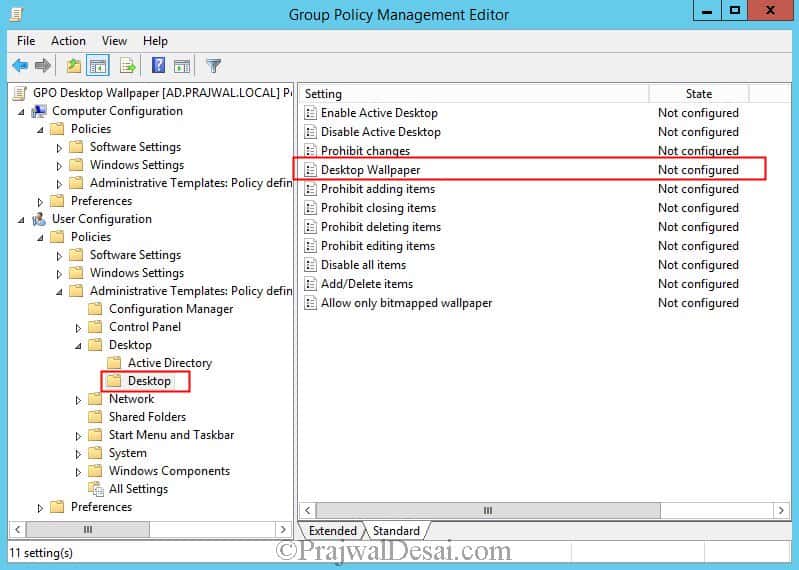The image size is (799, 570).
Task: Click the Computer Configuration node icon
Action: click(39, 111)
